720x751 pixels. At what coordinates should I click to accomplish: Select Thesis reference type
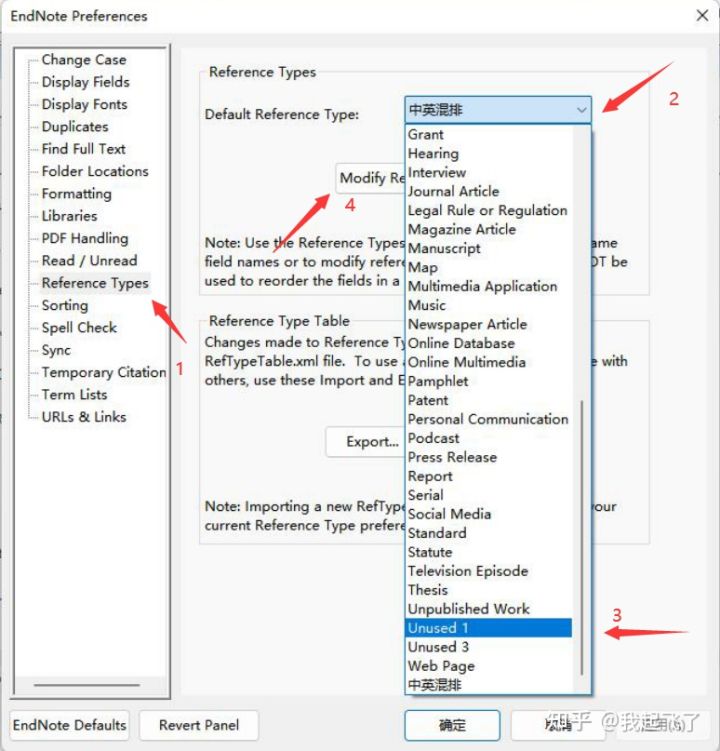489,590
